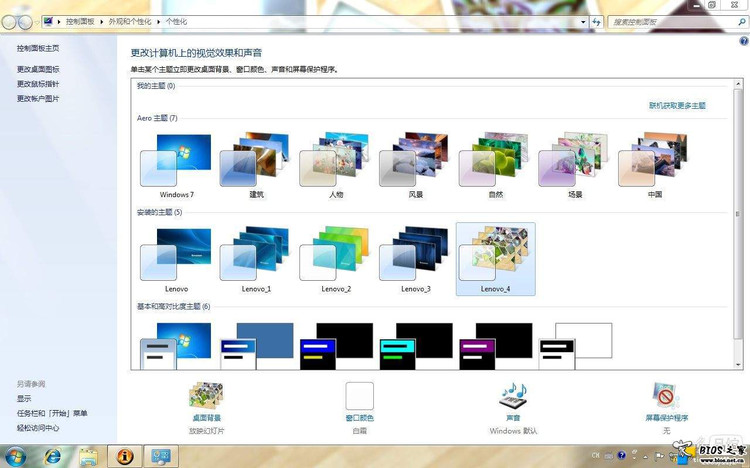Open 显示 under 另请参阅

[24, 399]
